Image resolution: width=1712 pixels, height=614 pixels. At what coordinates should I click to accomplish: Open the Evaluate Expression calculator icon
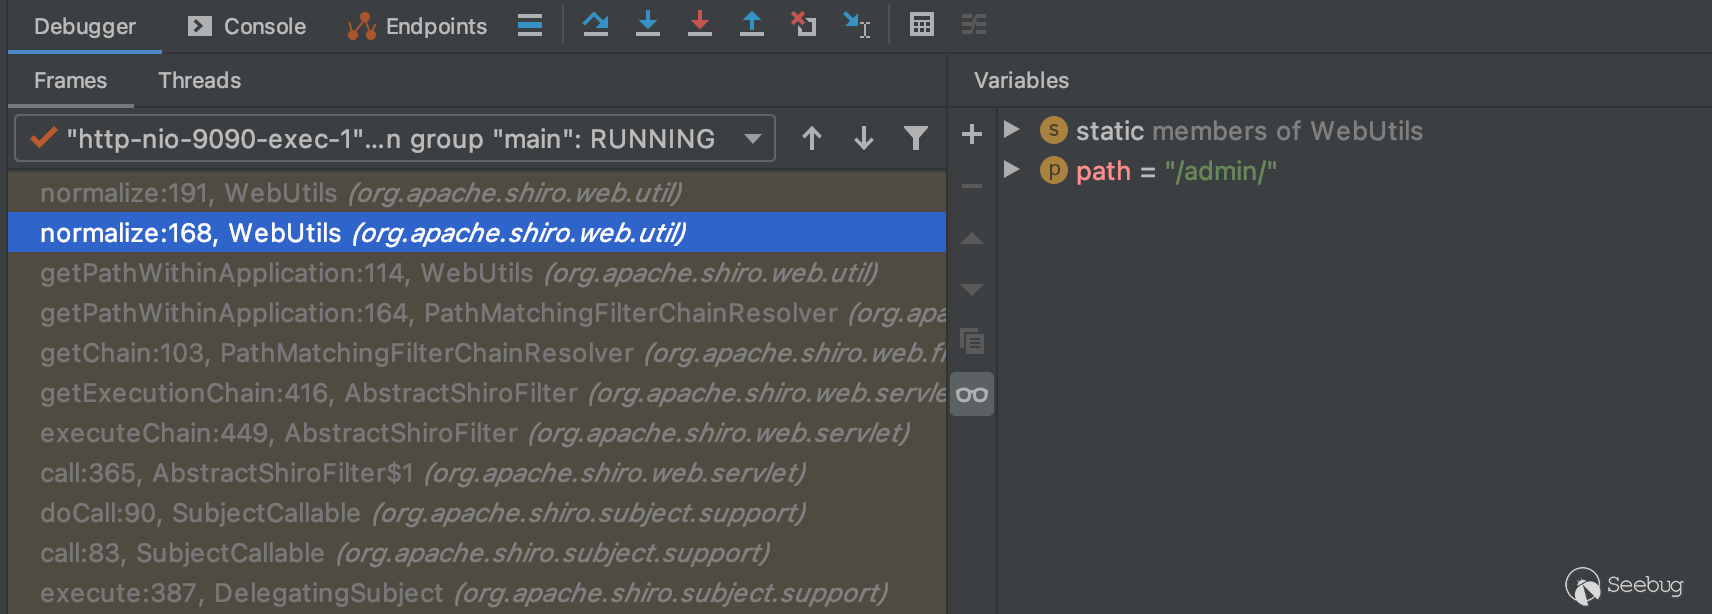pos(922,24)
